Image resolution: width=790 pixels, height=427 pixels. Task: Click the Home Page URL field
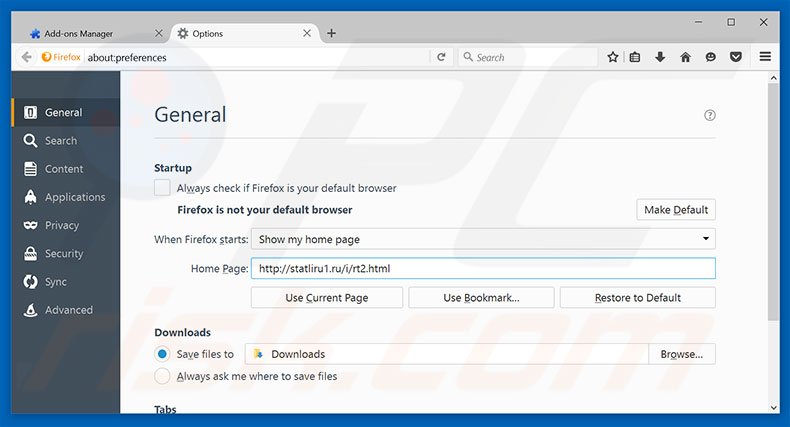click(483, 268)
